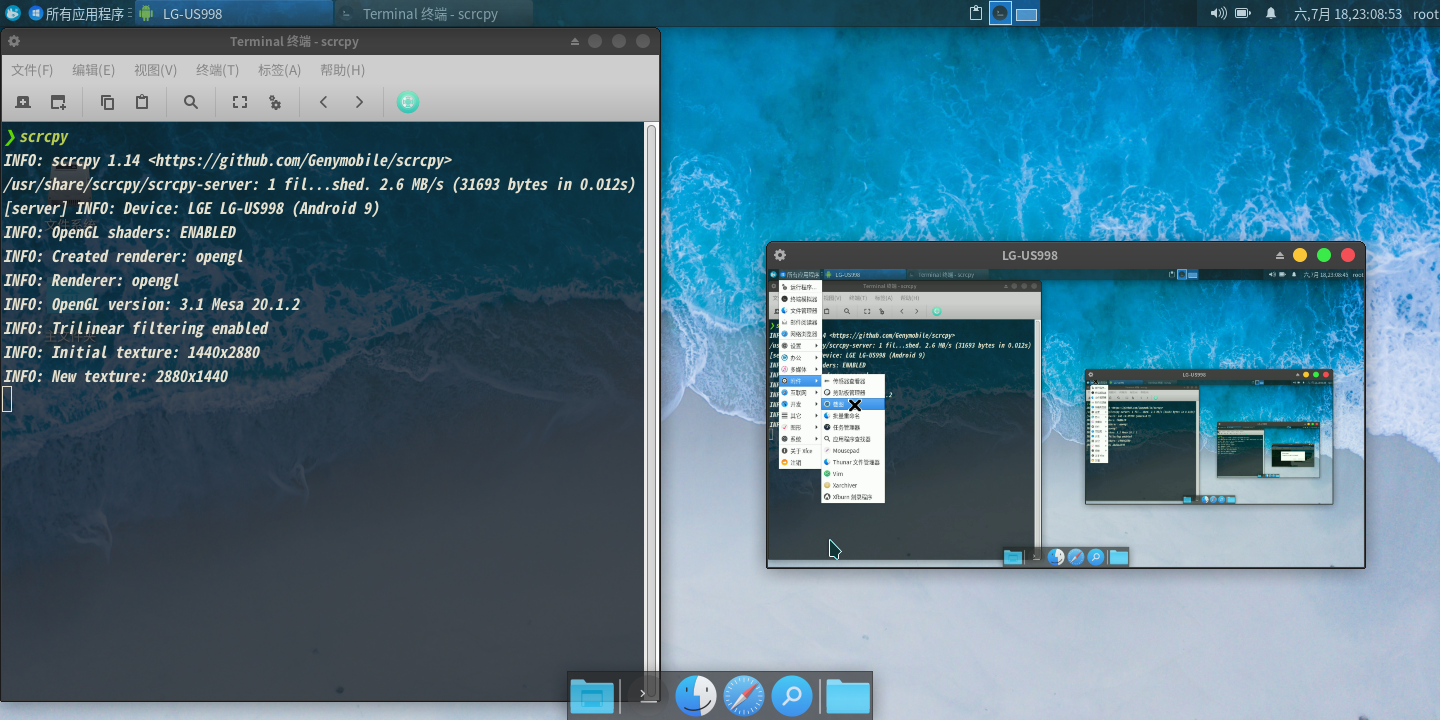Screen dimensions: 1440x720
Task: Open the 视图(V) menu
Action: coord(155,70)
